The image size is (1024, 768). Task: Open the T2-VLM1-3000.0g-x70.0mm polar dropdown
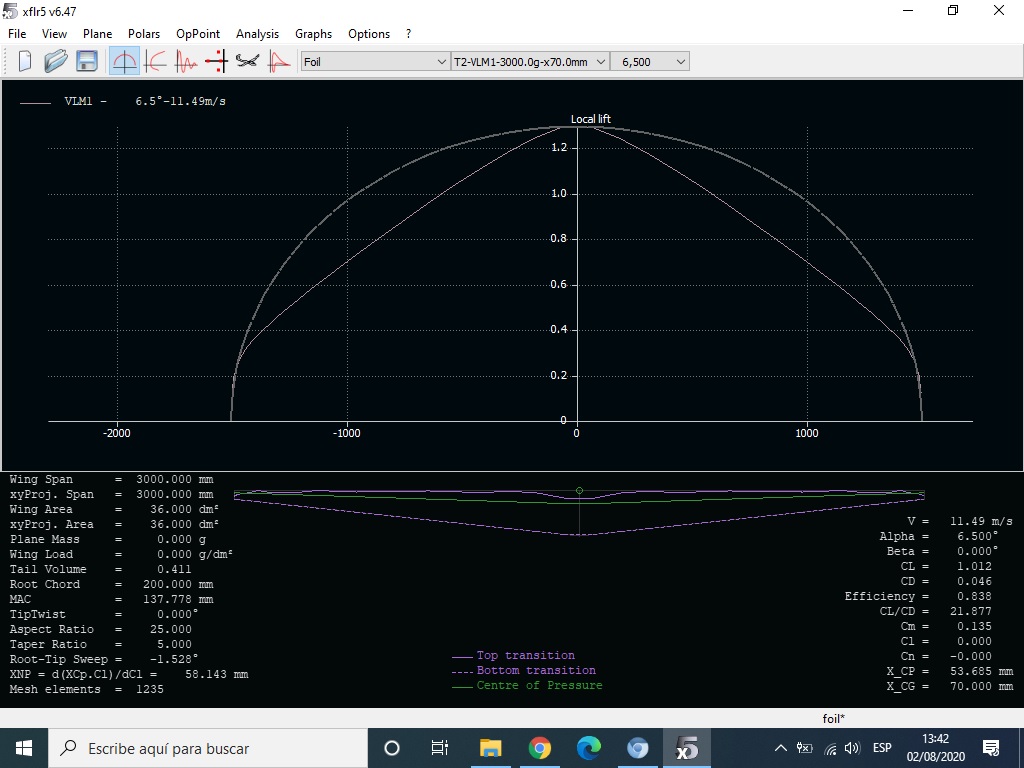pyautogui.click(x=530, y=62)
